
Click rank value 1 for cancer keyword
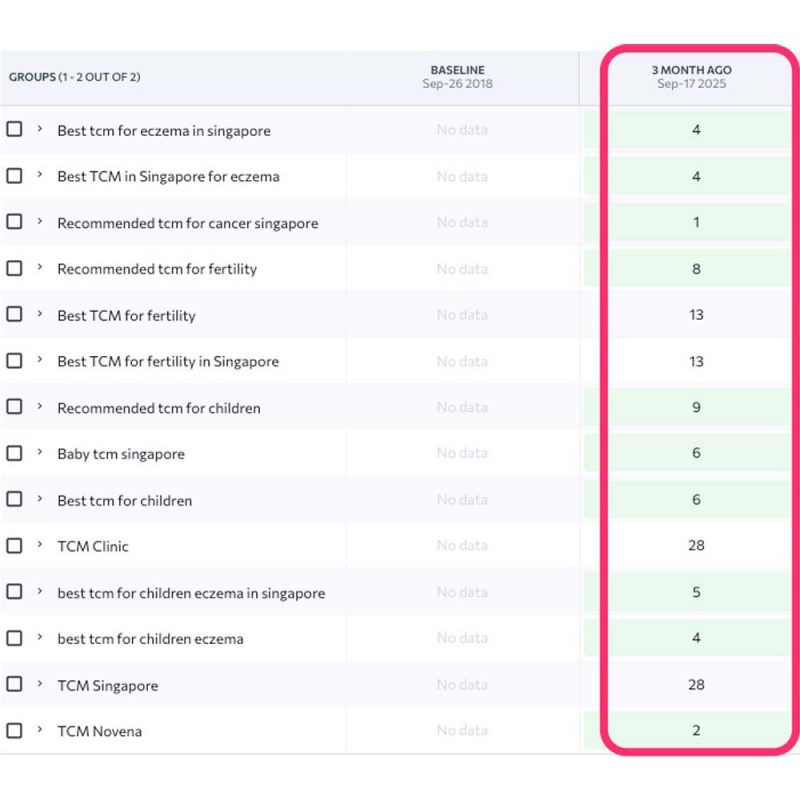pyautogui.click(x=696, y=223)
